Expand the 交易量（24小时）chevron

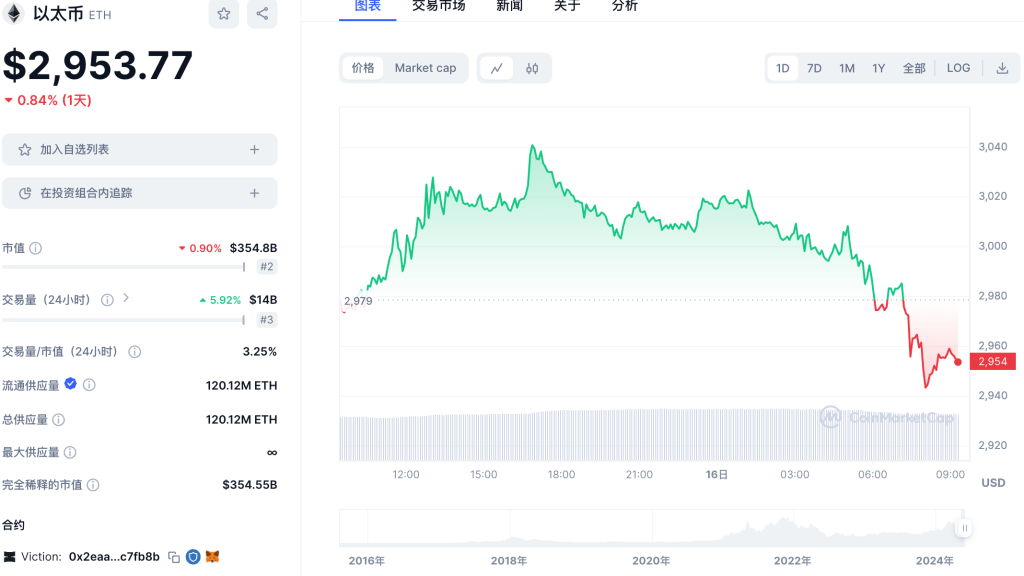126,298
